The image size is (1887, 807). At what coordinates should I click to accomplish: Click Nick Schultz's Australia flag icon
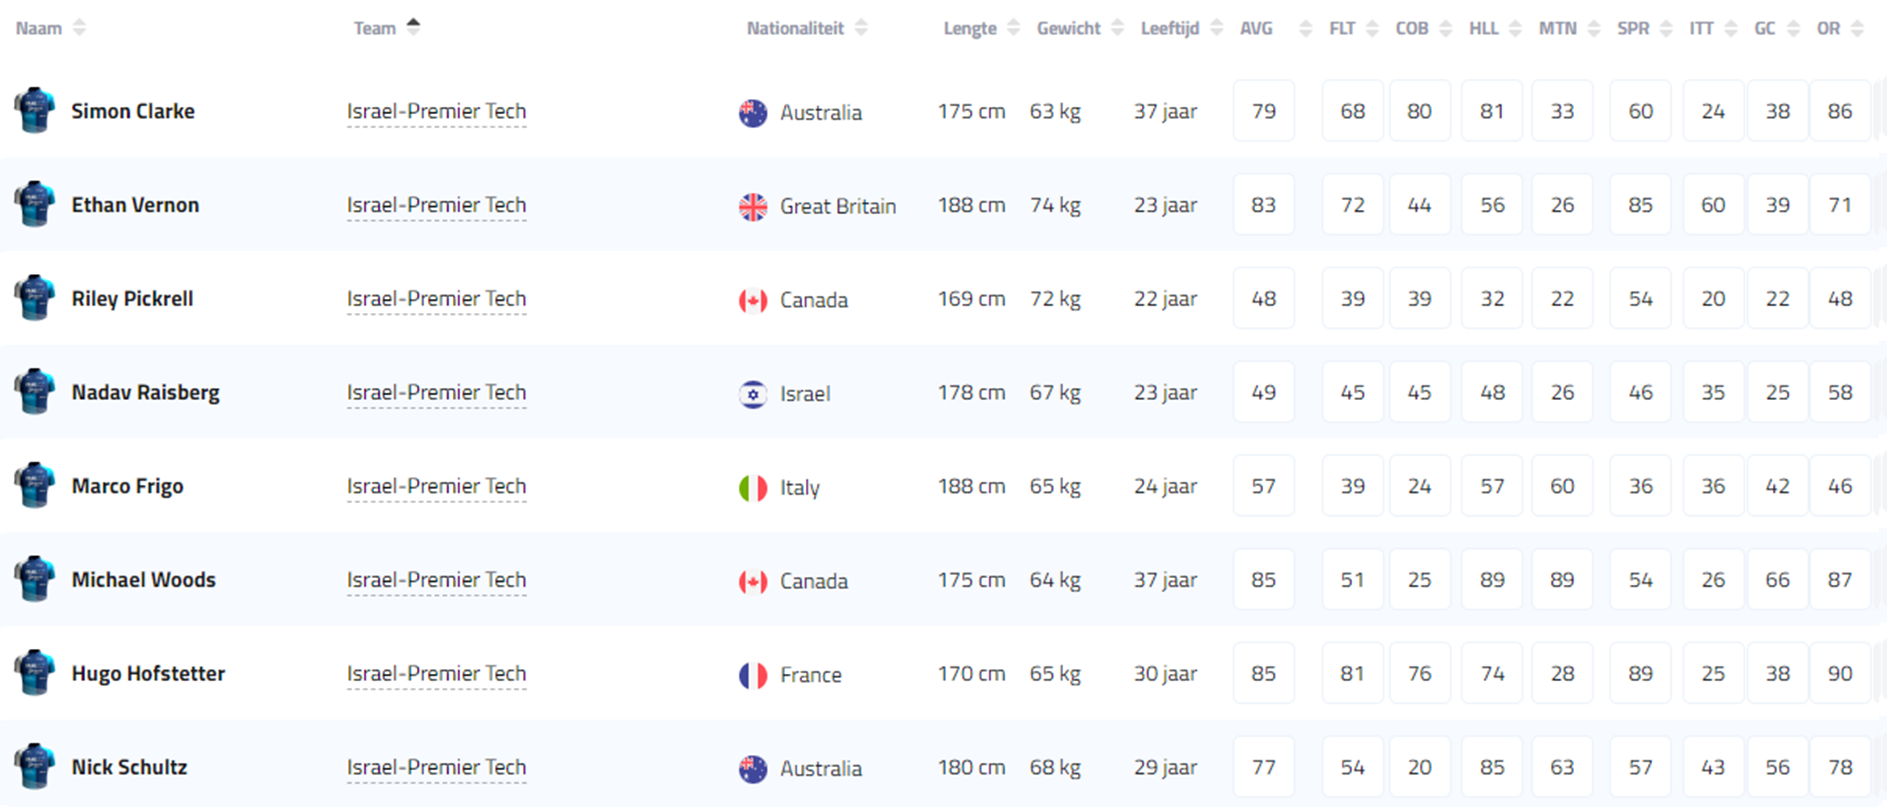pos(753,768)
